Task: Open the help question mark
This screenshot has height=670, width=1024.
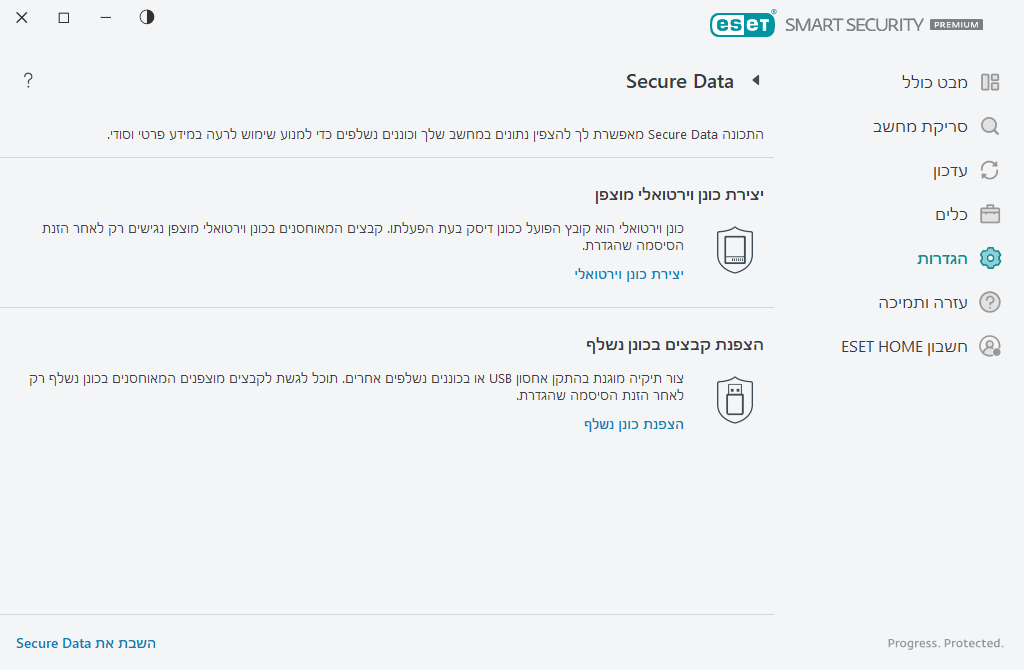Action: 28,80
